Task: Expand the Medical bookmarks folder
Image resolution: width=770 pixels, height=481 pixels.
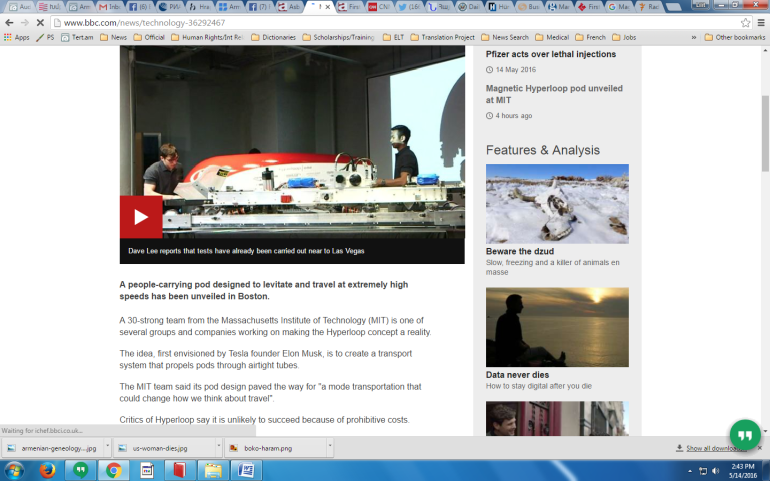Action: pos(552,37)
